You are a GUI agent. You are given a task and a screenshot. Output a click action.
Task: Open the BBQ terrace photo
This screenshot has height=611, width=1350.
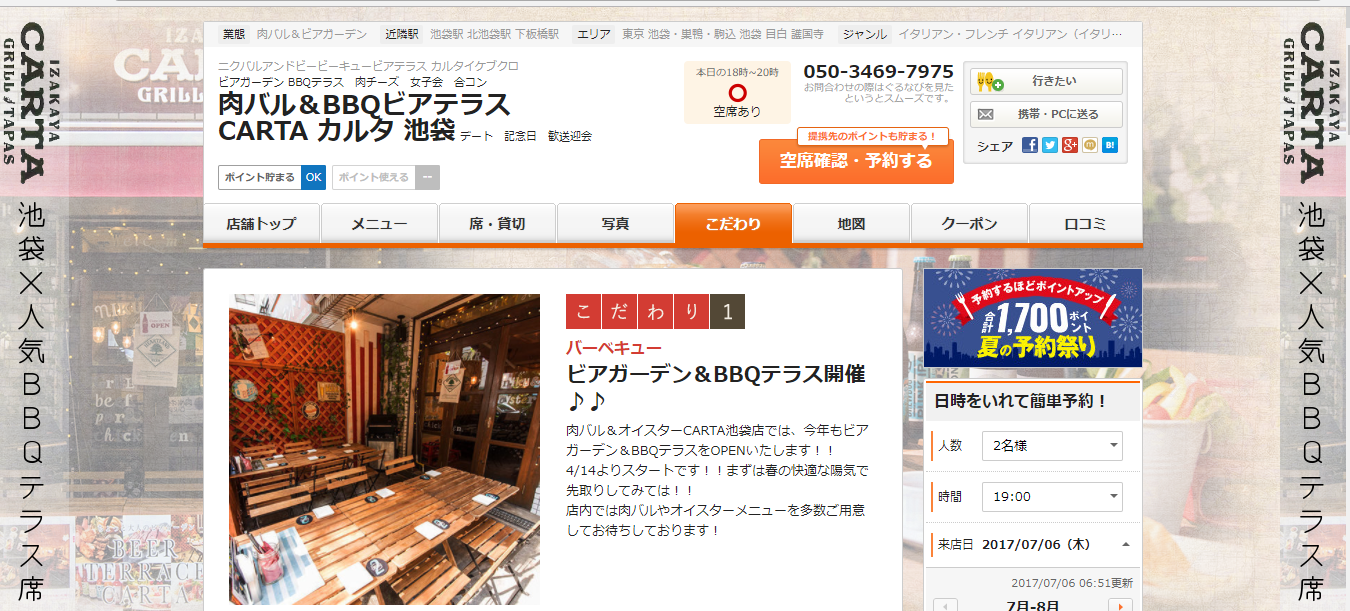(384, 449)
